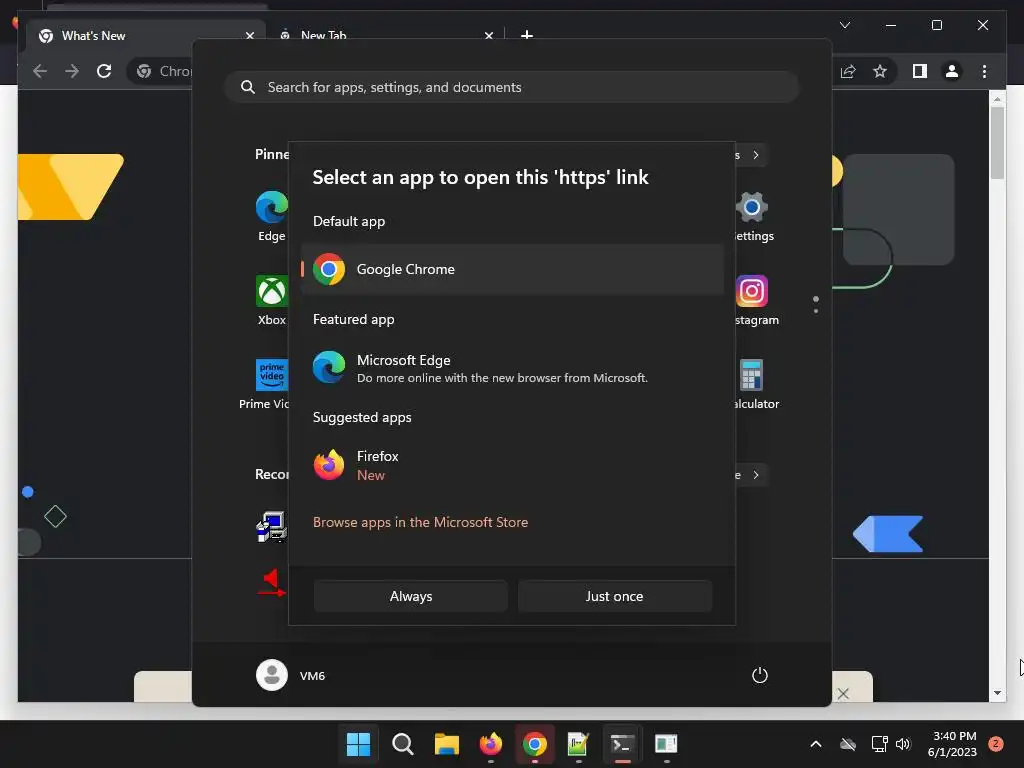Open Browse apps in the Microsoft Store

click(420, 522)
